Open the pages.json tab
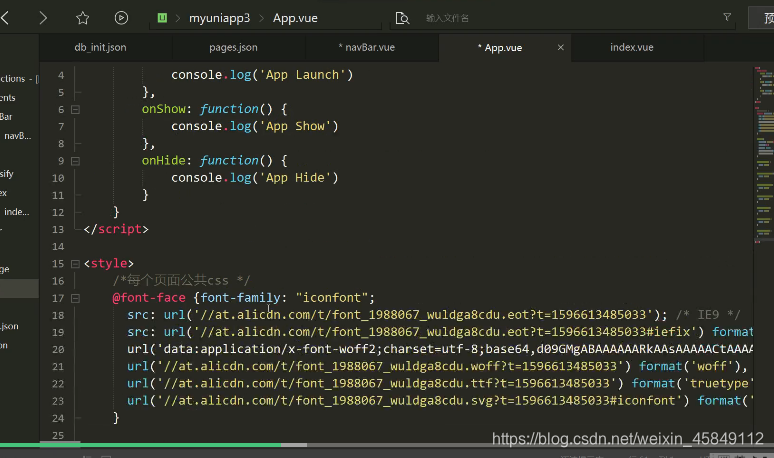774x458 pixels. tap(233, 47)
